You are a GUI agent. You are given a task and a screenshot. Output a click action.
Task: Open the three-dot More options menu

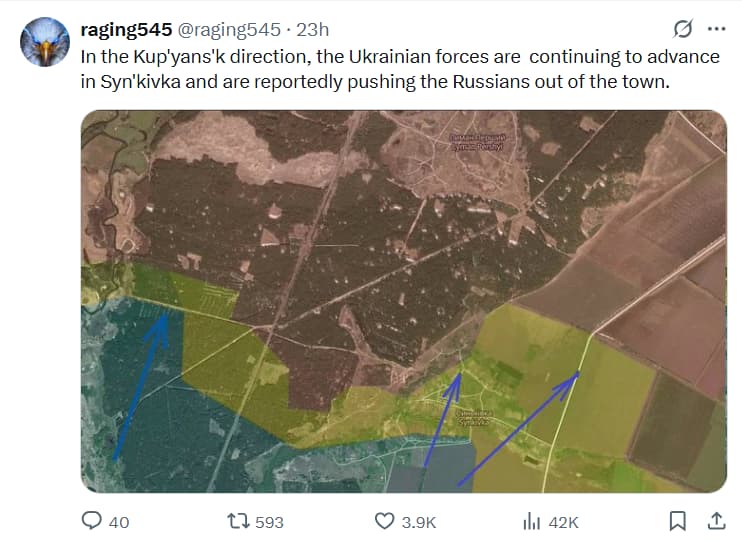(x=716, y=28)
